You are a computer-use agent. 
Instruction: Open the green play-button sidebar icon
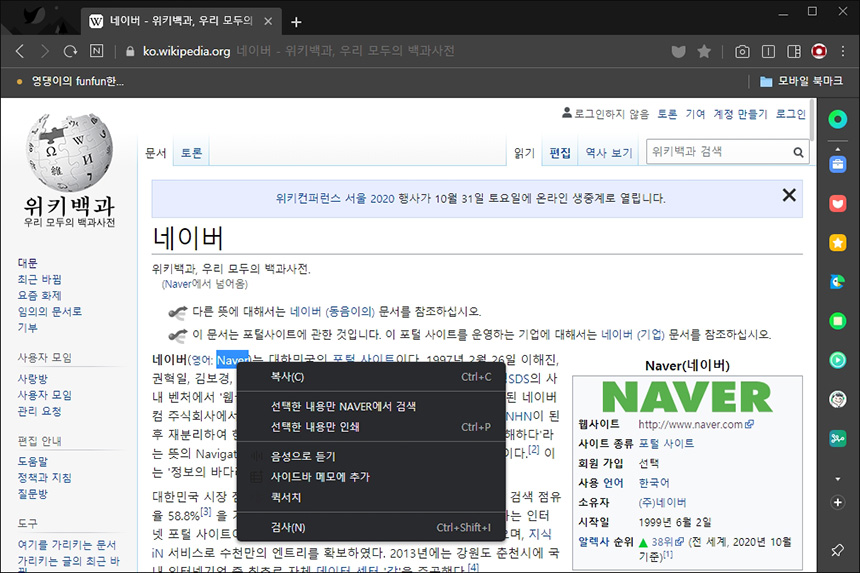coord(838,360)
